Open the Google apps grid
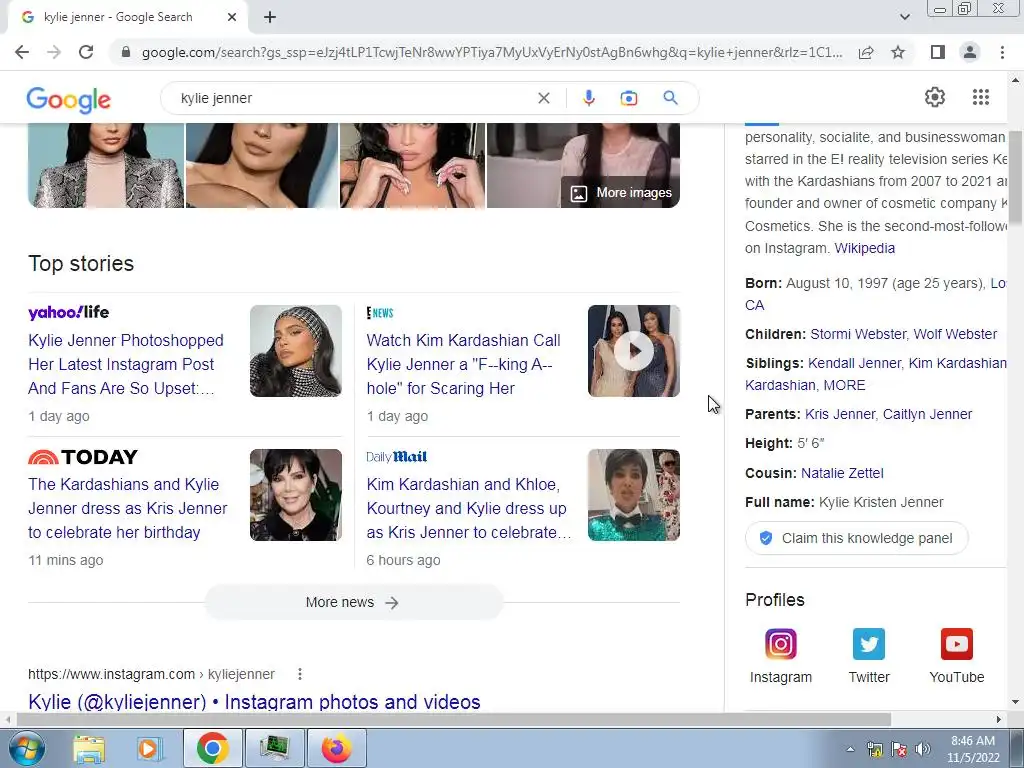The width and height of the screenshot is (1024, 768). coord(980,97)
